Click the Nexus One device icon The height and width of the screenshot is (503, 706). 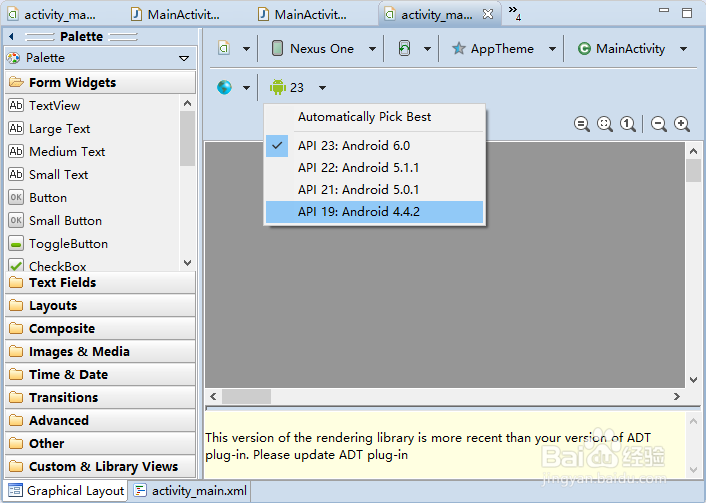[277, 48]
